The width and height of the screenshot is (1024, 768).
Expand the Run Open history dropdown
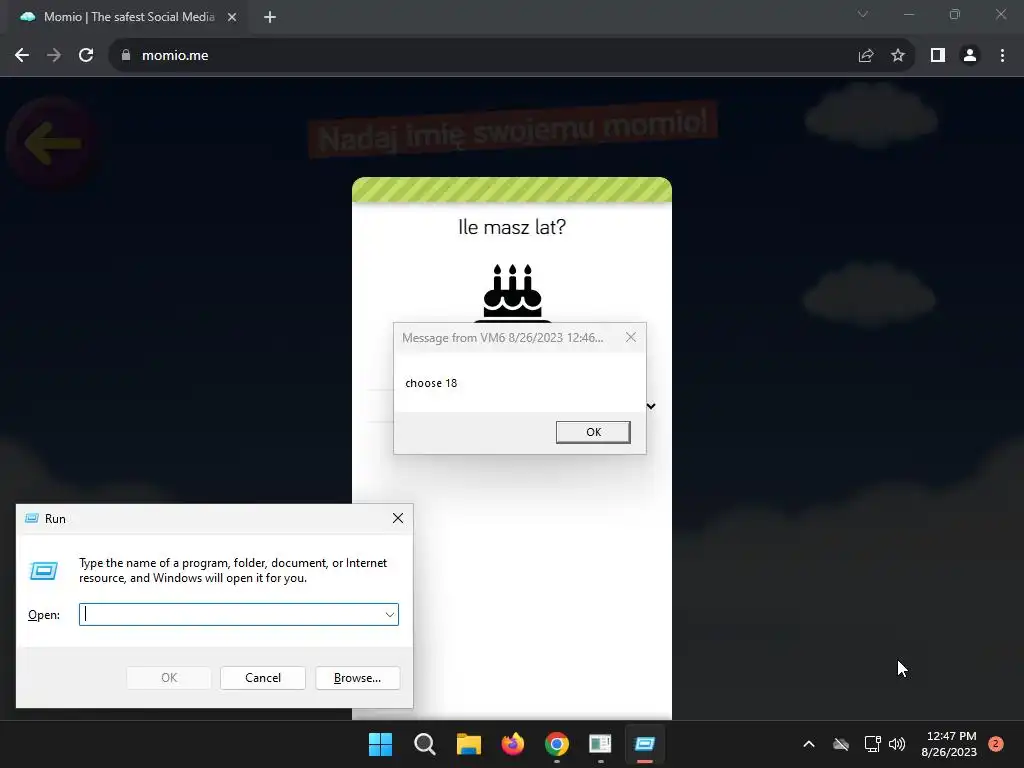click(389, 615)
